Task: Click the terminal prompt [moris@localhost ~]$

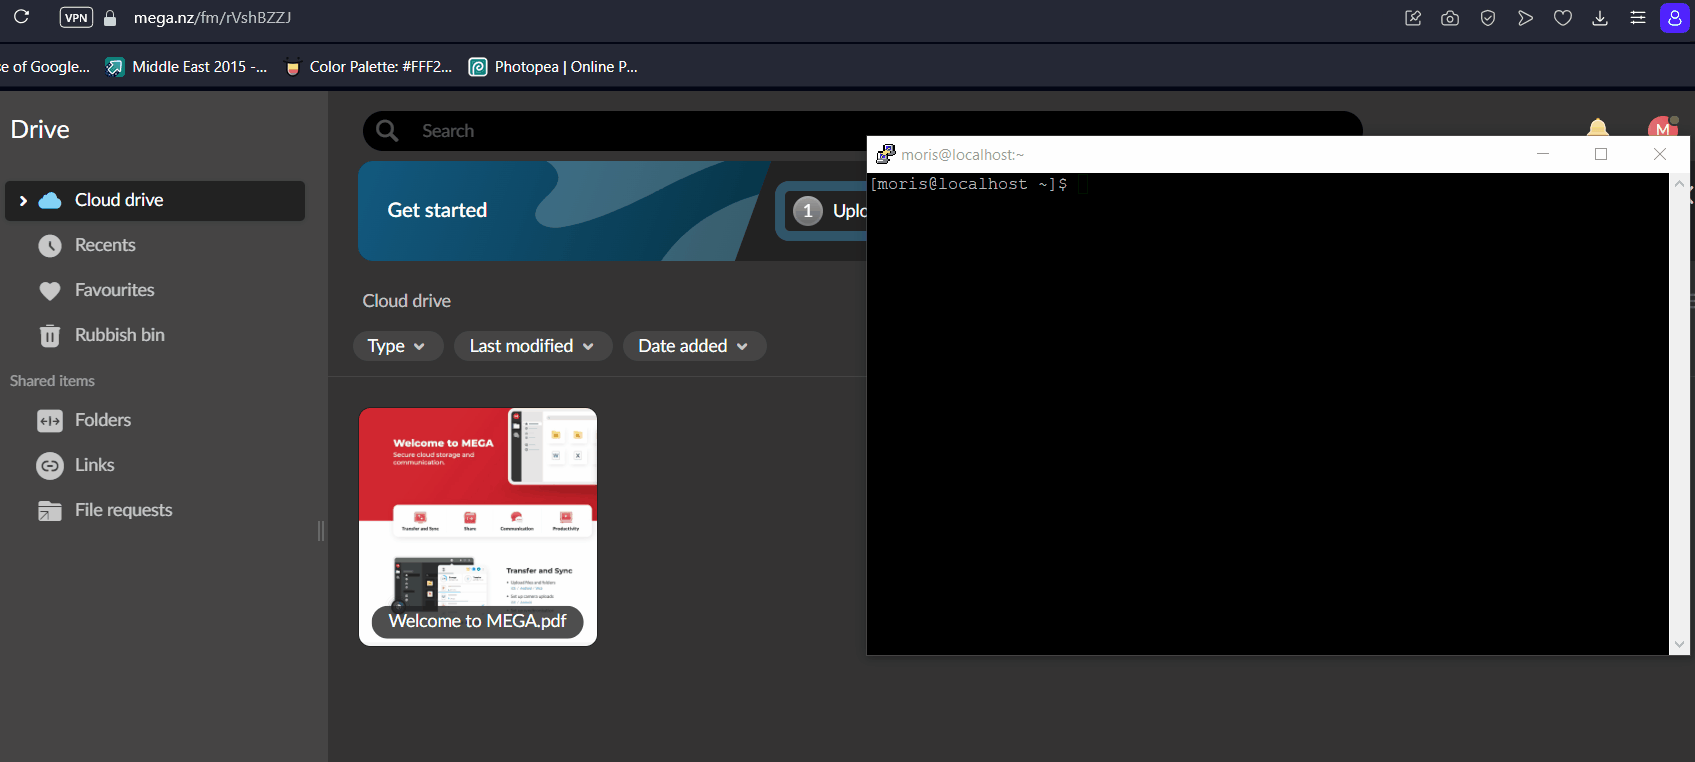Action: (969, 184)
